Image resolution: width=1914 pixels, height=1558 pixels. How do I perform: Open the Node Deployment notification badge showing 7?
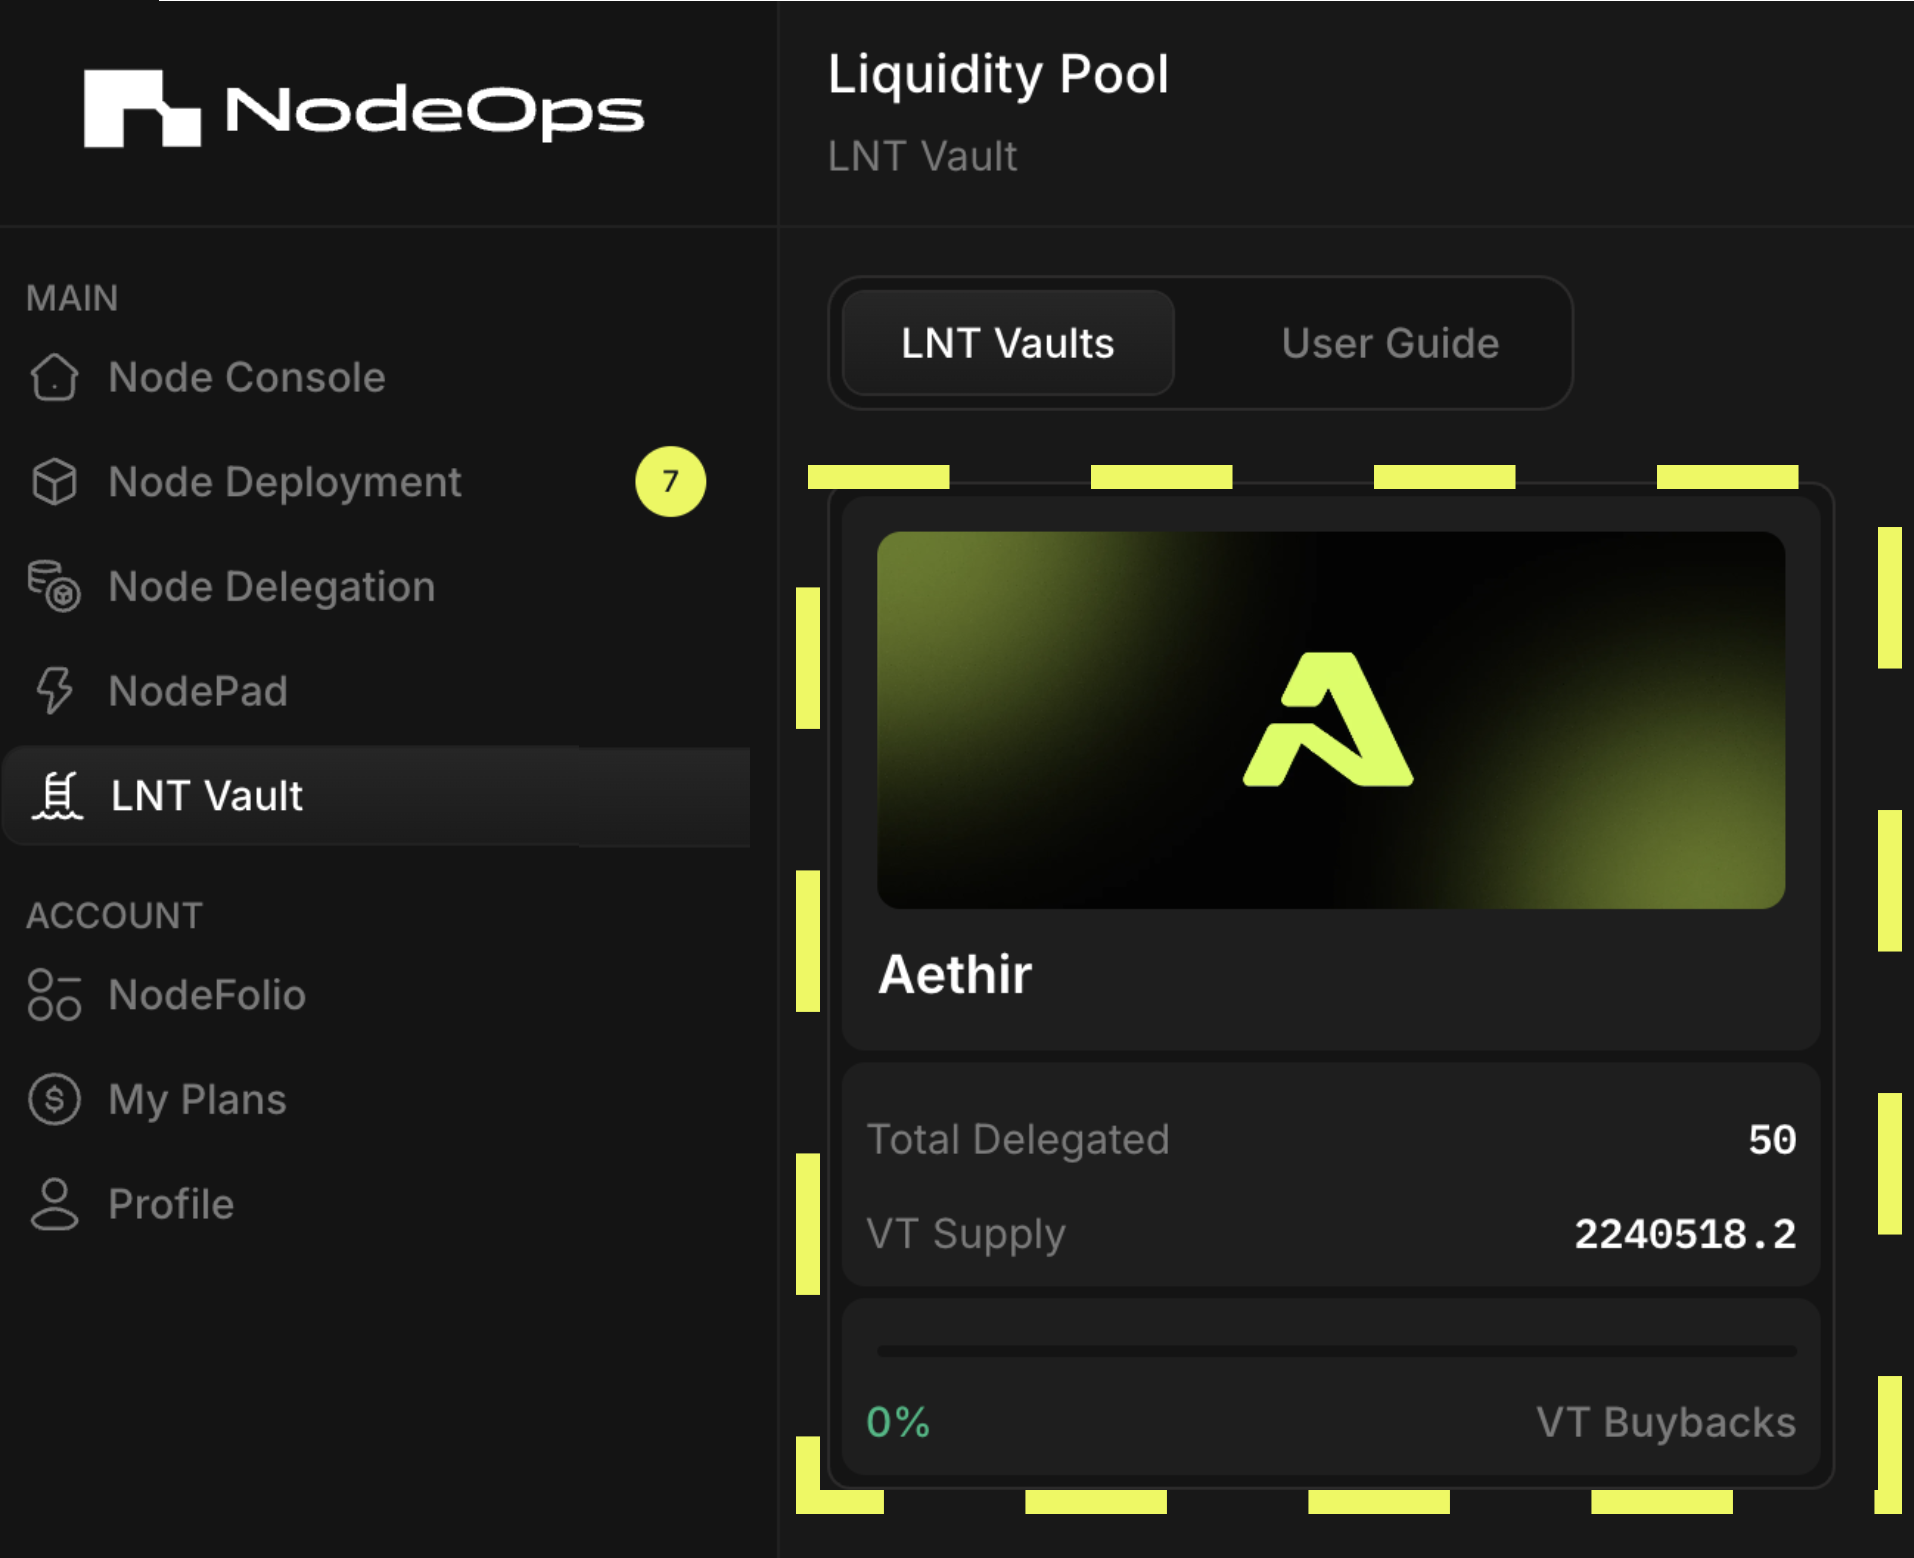(x=670, y=482)
